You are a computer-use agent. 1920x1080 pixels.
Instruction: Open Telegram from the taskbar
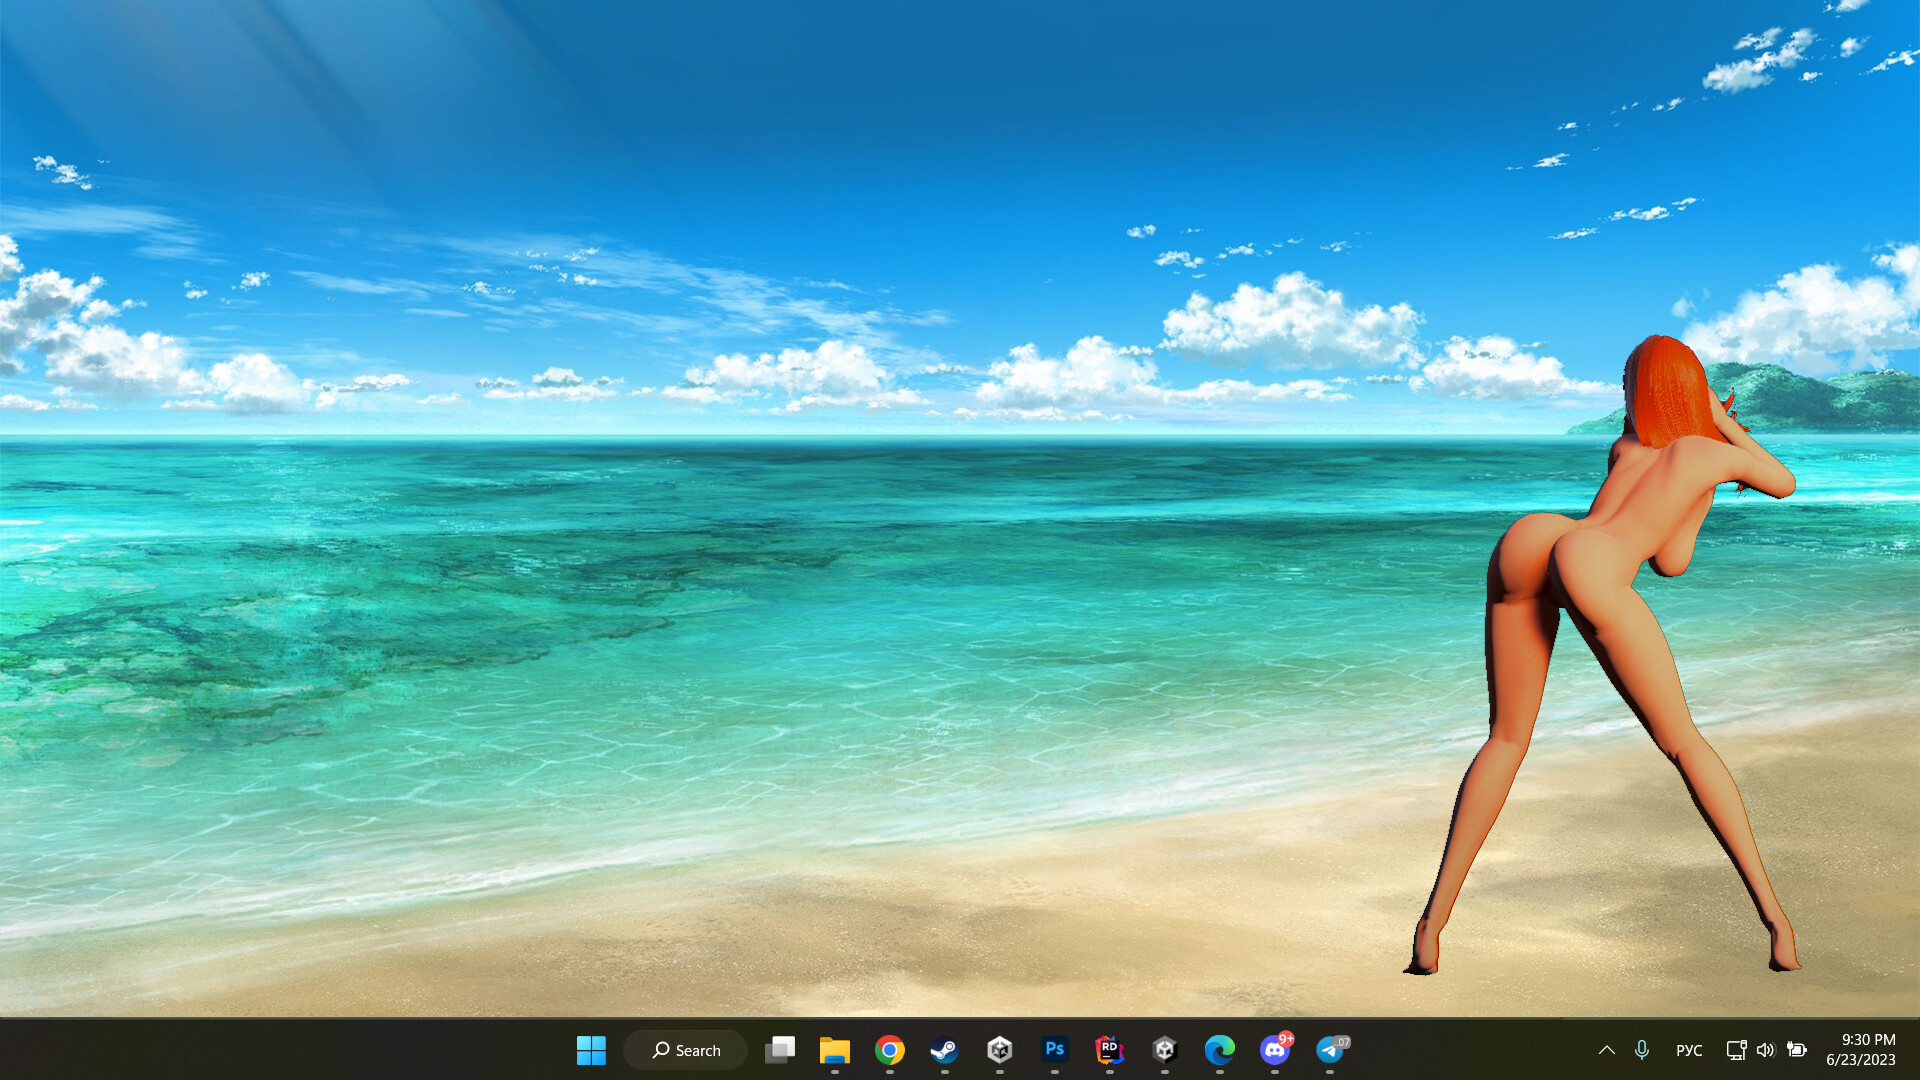(x=1330, y=1050)
